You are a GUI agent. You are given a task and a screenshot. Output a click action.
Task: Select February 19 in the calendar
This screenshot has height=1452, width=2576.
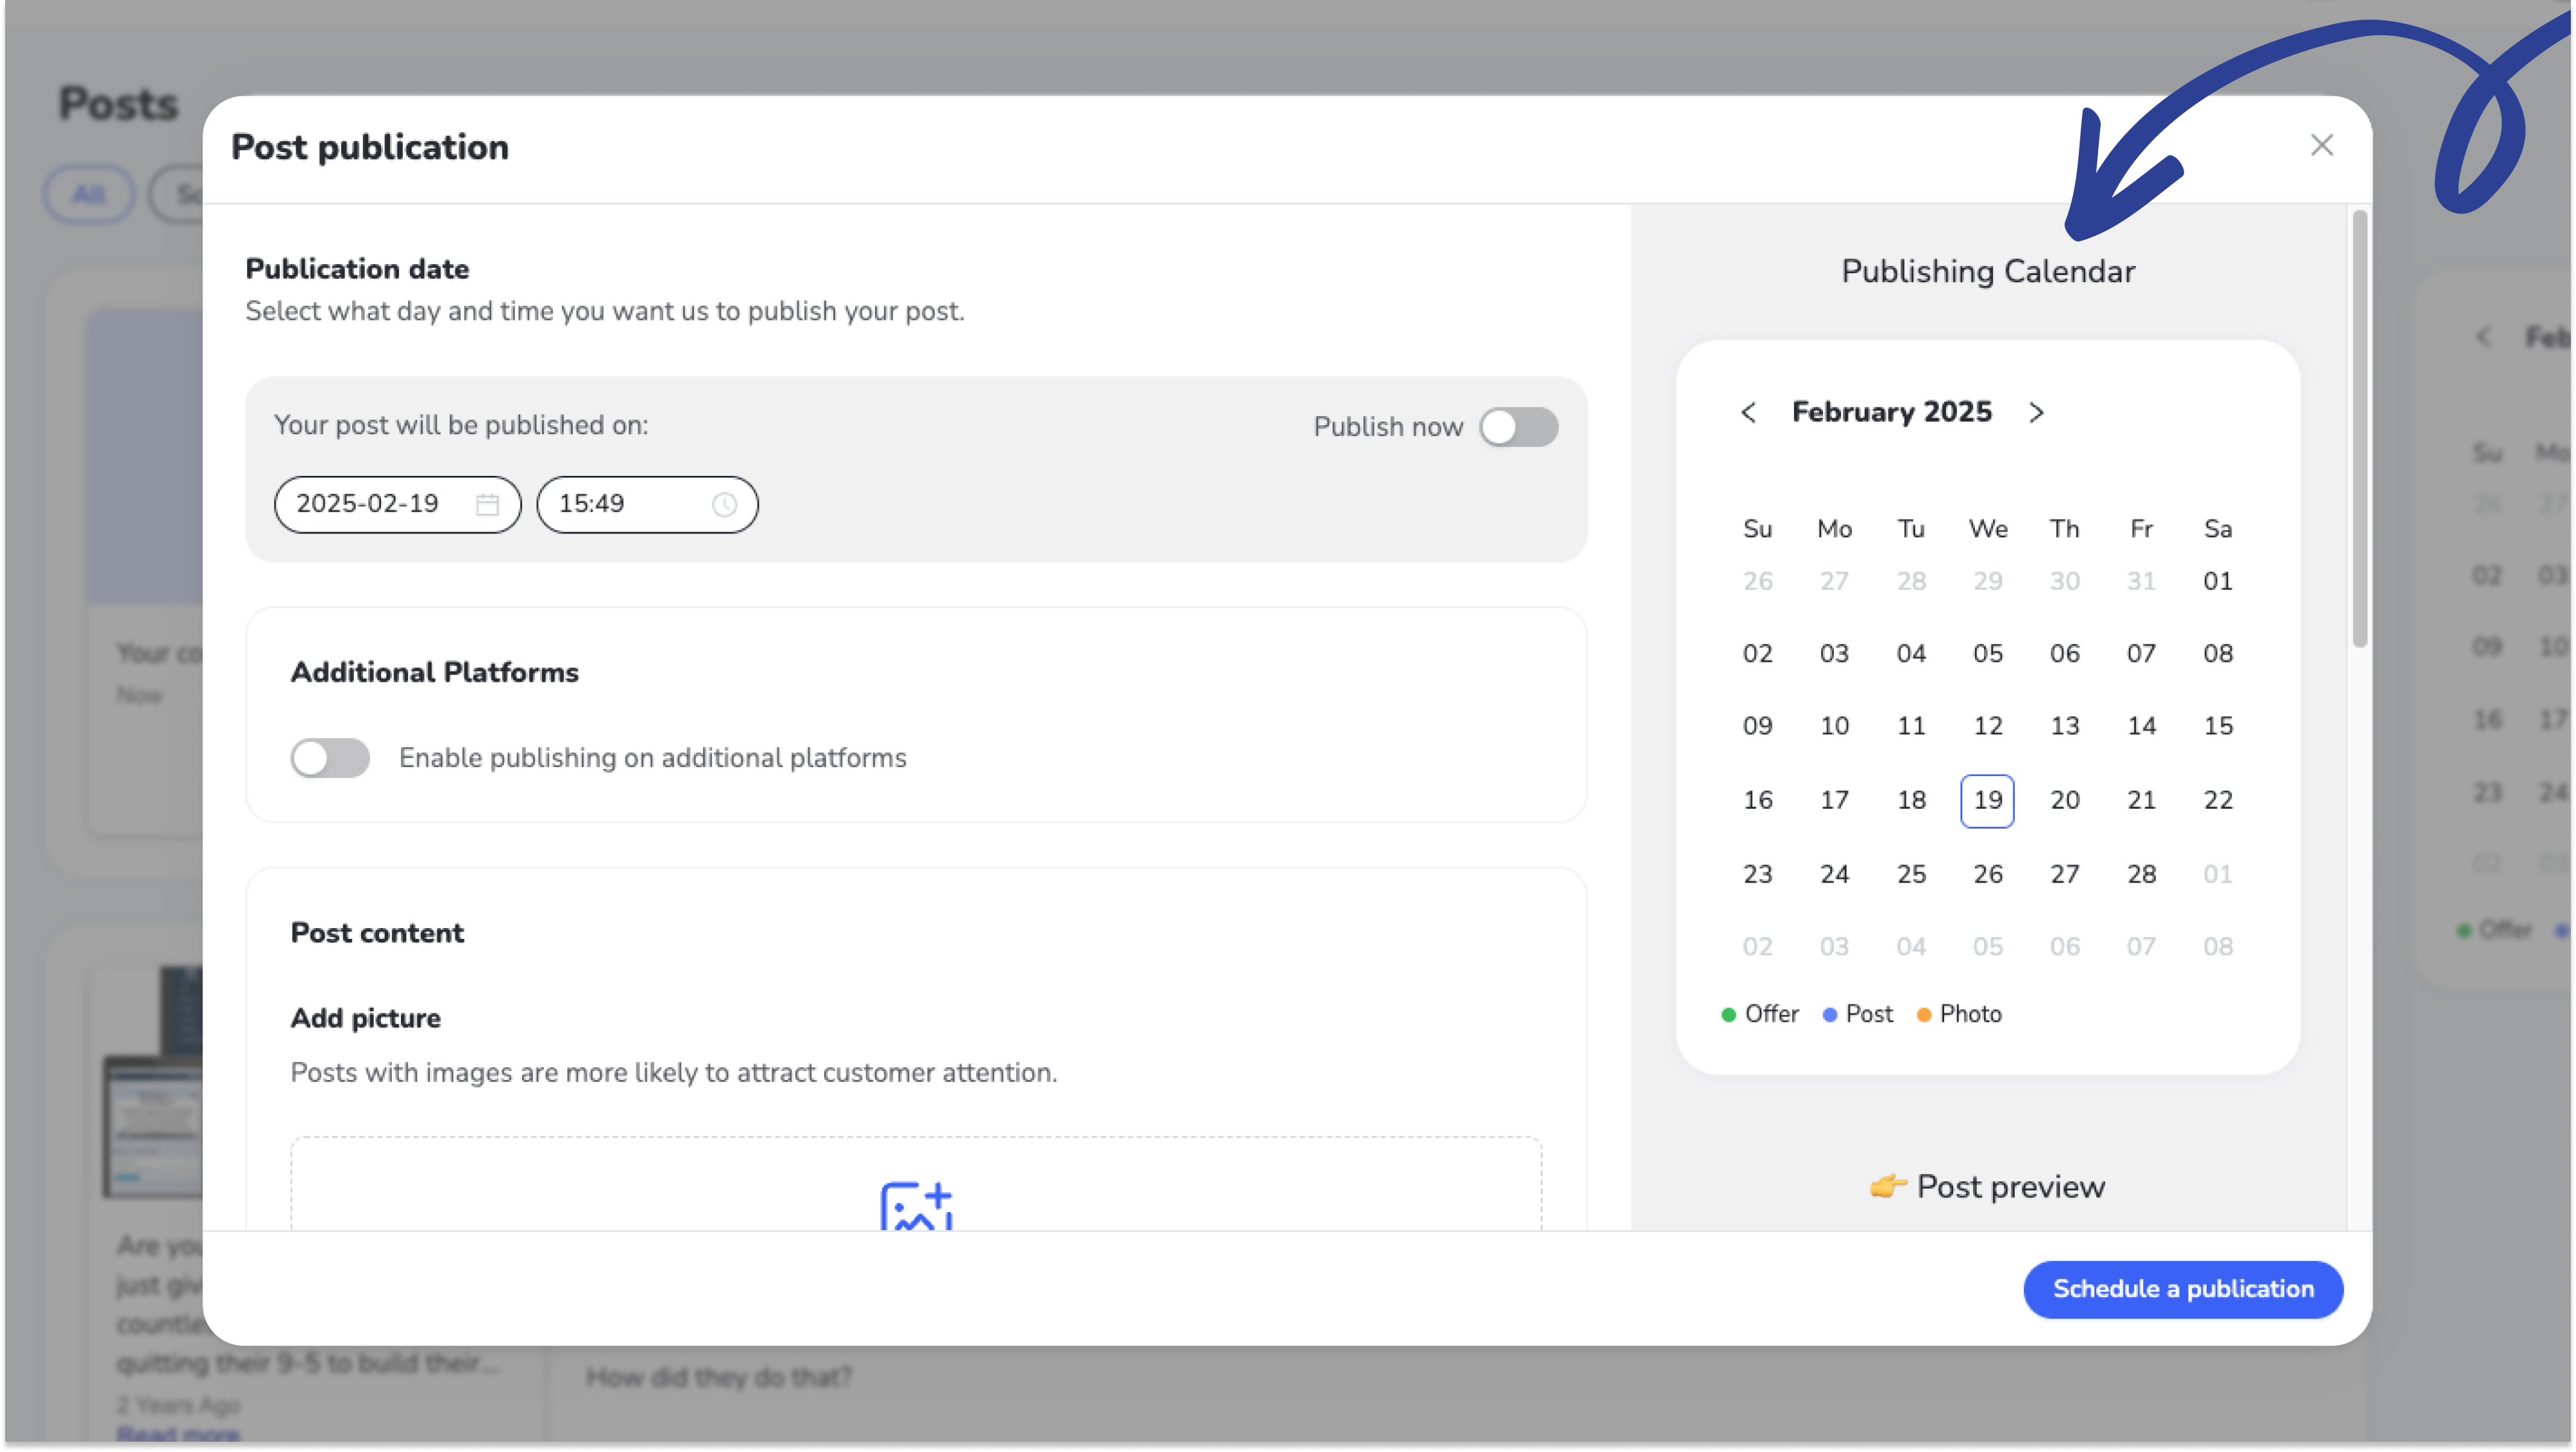click(x=1987, y=800)
